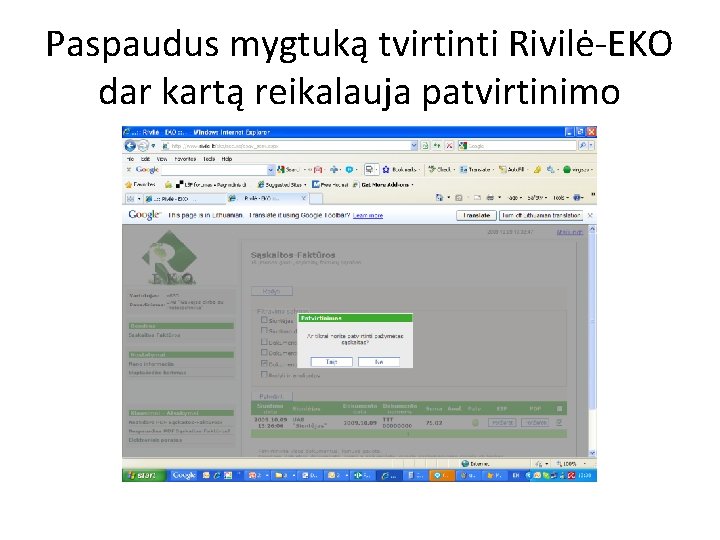The image size is (720, 540).
Task: Click the yellow highlighter icon
Action: pos(537,169)
